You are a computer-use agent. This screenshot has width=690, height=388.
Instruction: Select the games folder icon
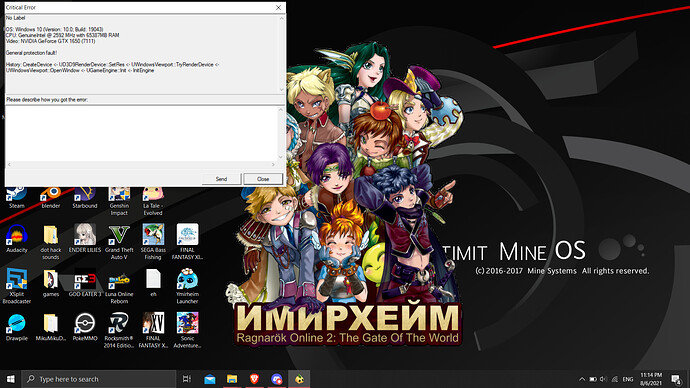pyautogui.click(x=51, y=283)
